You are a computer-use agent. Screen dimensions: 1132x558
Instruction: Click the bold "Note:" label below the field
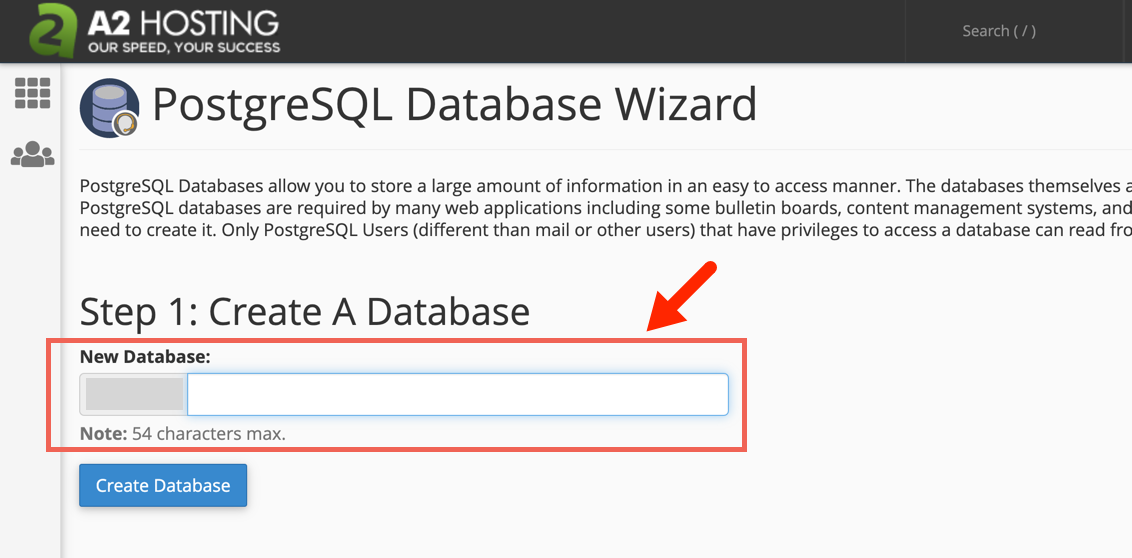103,434
